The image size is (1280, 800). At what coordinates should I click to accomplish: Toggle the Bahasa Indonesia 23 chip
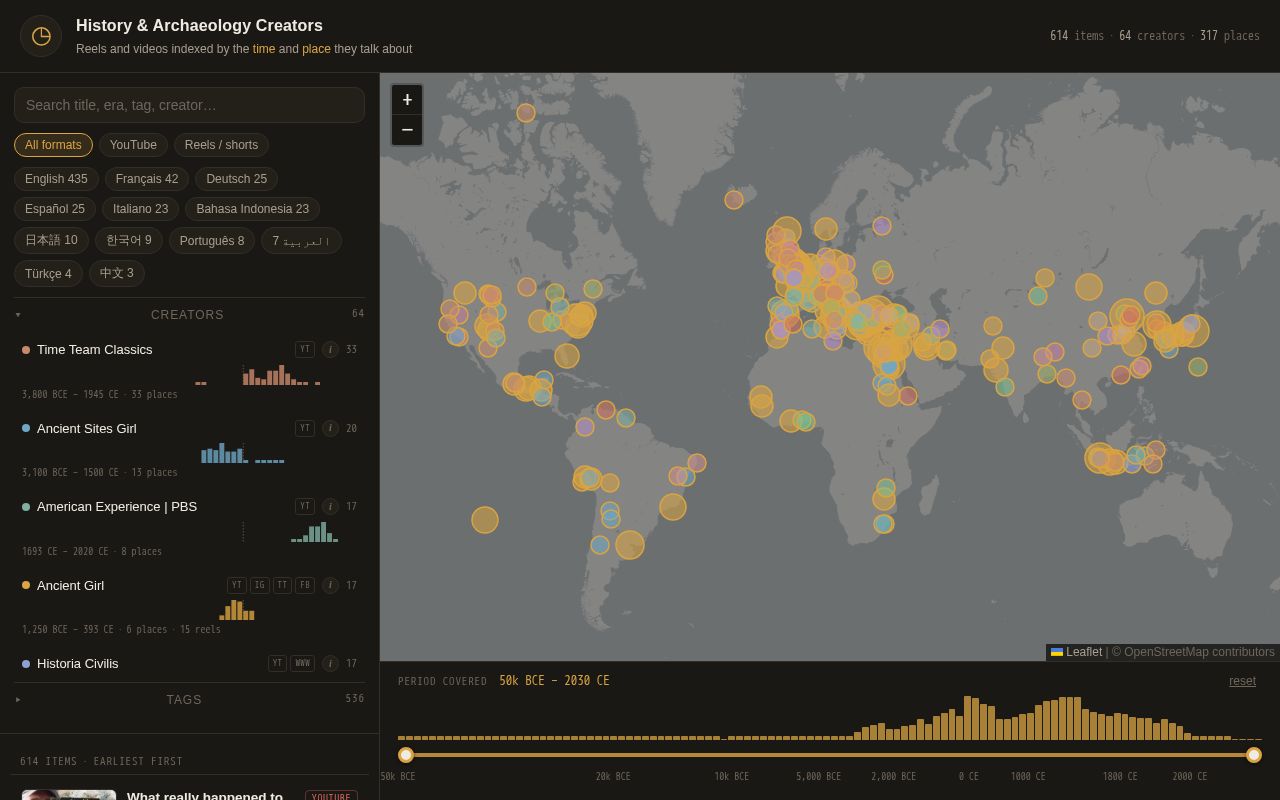[252, 209]
